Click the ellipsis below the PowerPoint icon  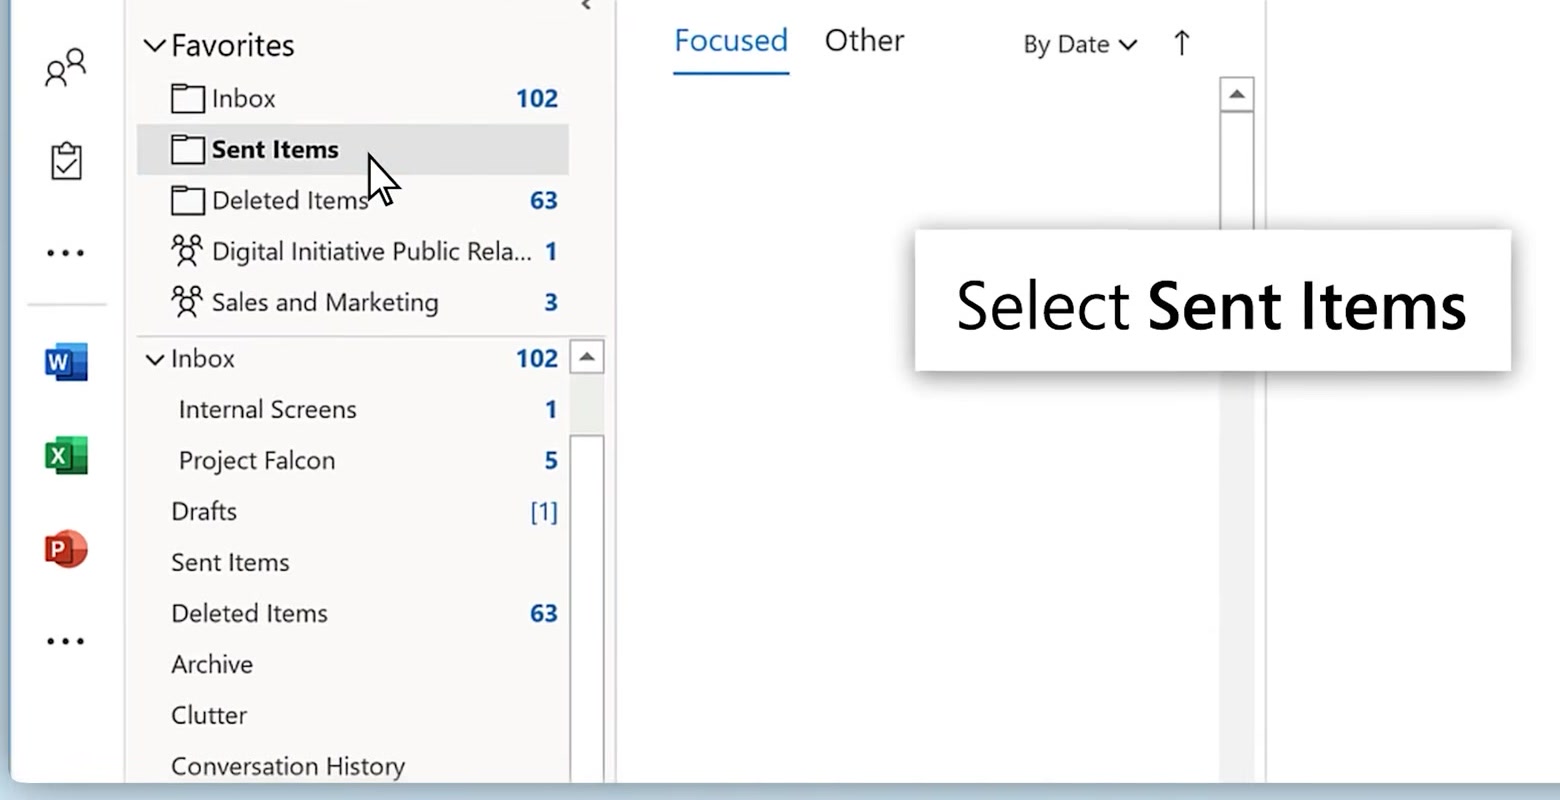click(x=66, y=641)
